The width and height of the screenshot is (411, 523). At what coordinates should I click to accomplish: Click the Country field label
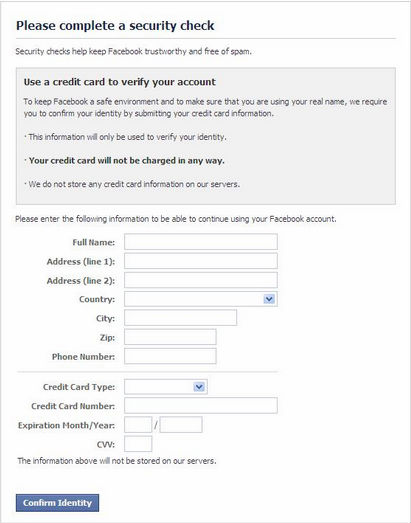(97, 300)
